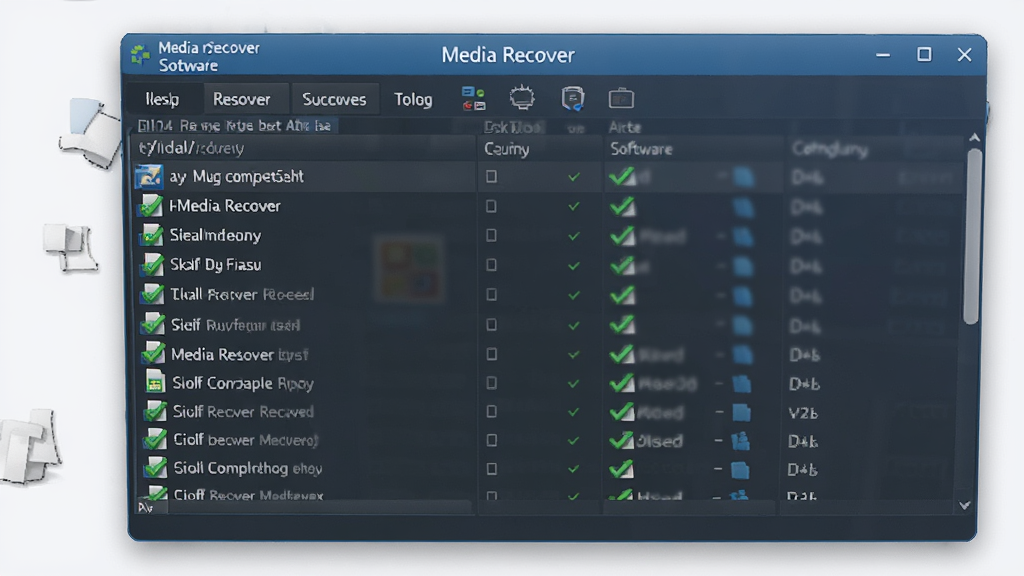
Task: Click the round gear-shaped toolbar icon
Action: (x=522, y=98)
